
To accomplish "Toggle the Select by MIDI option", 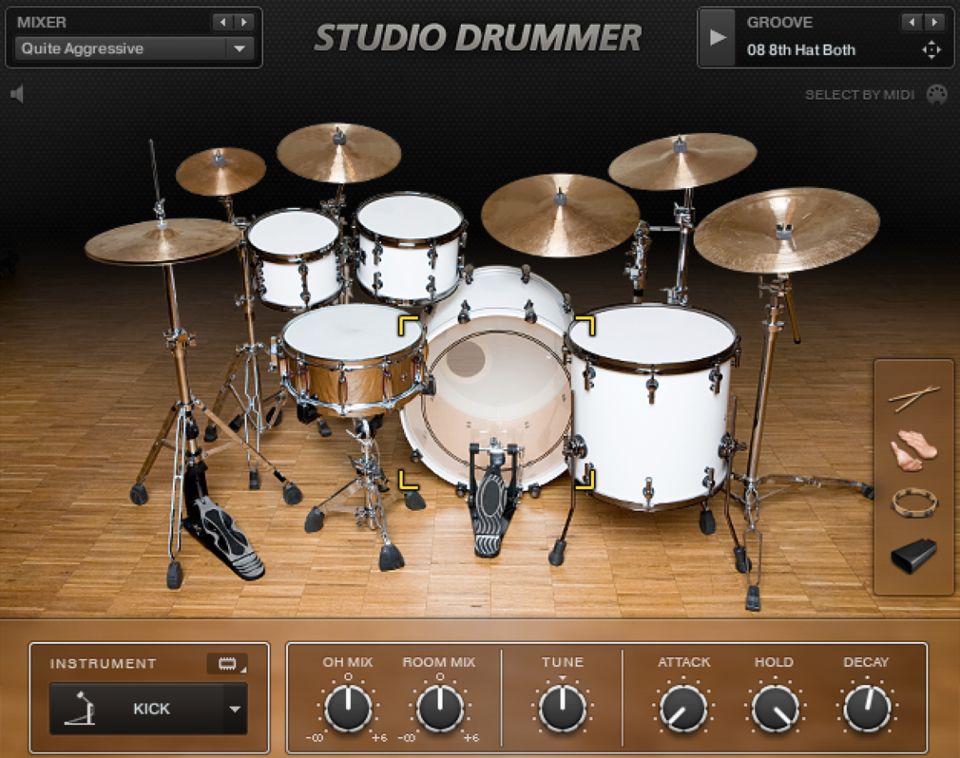I will 859,95.
